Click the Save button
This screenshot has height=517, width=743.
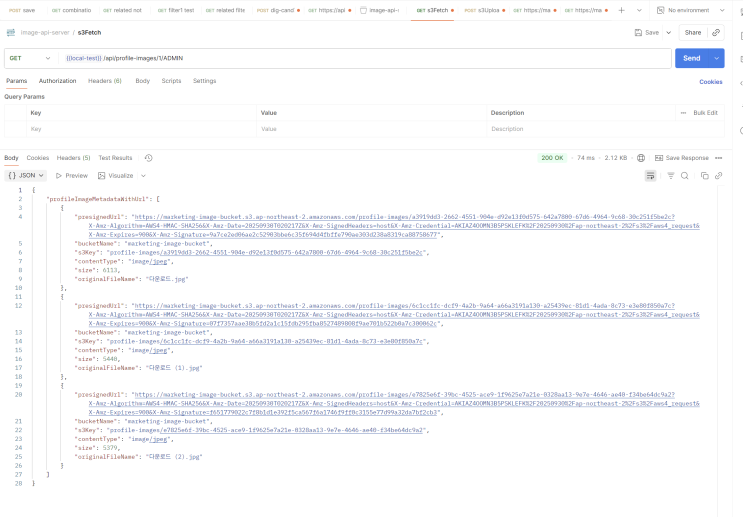pyautogui.click(x=647, y=33)
